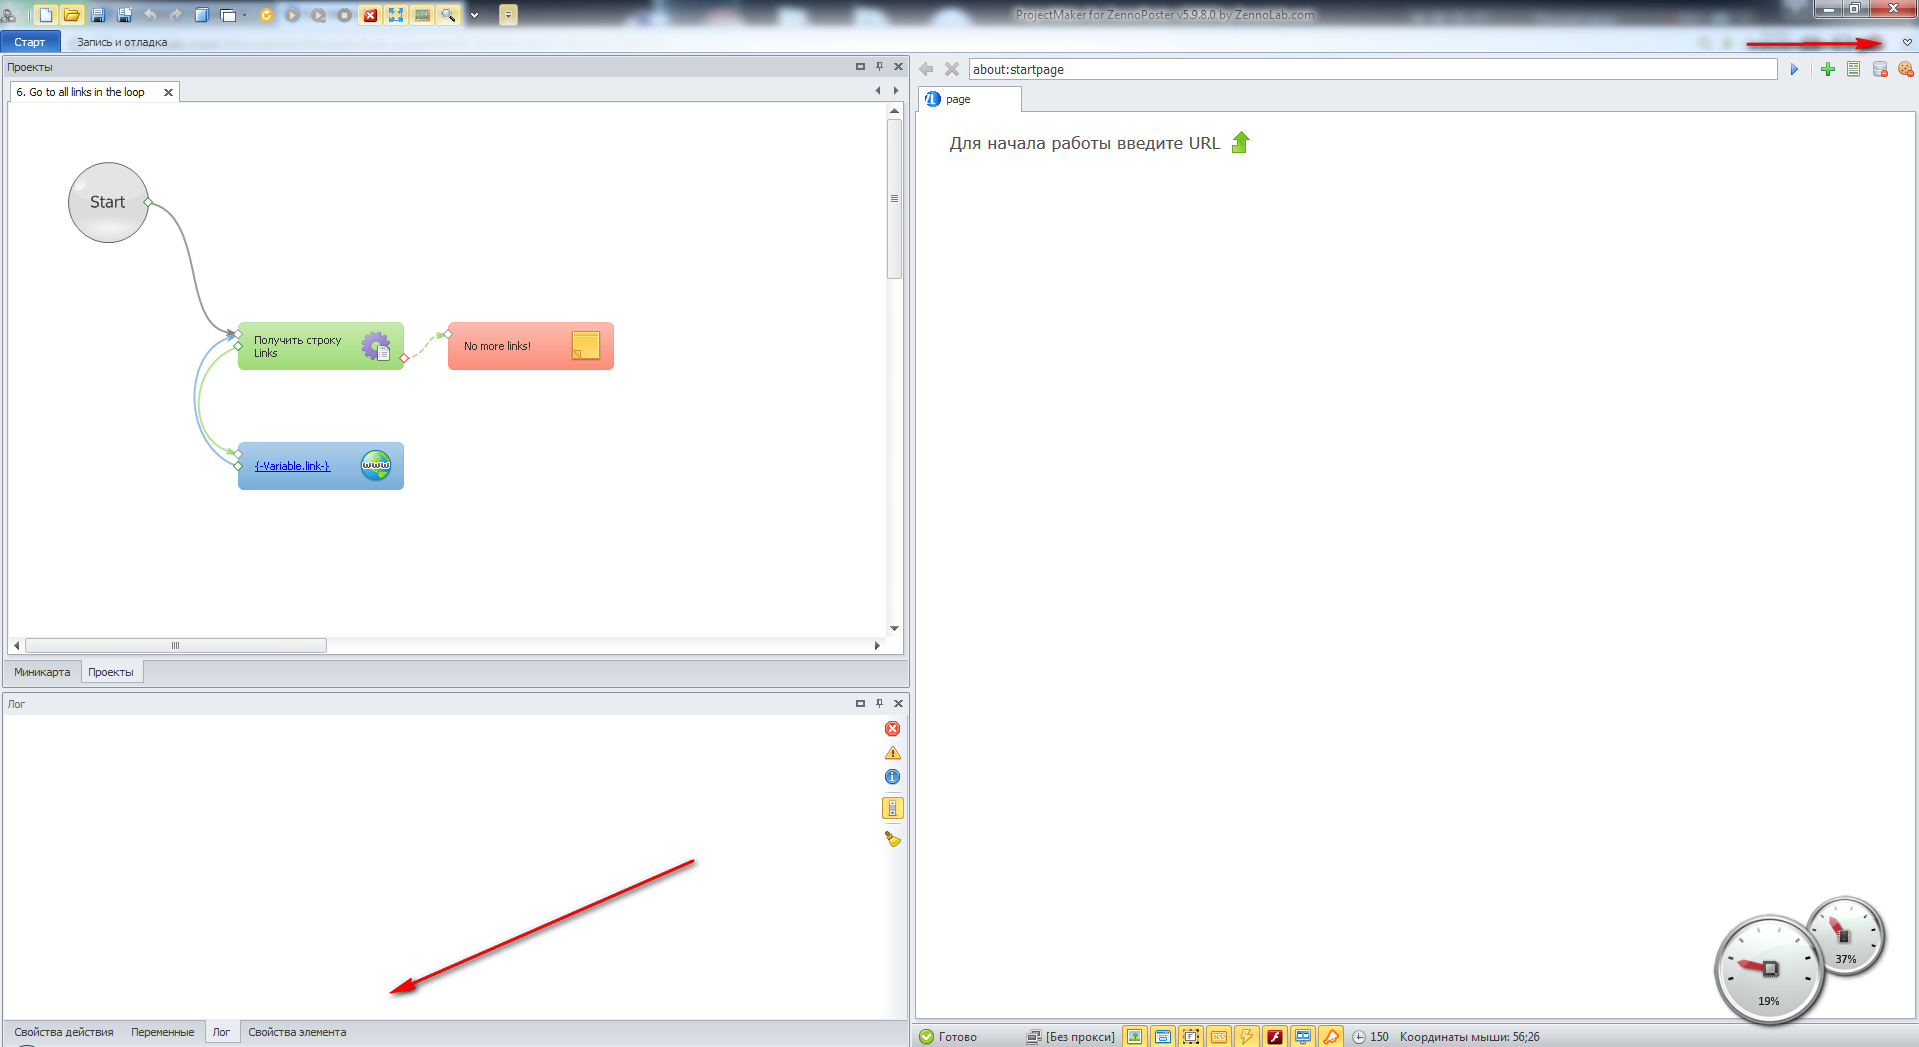Click the horizontal scrollbar thumb under canvas

175,645
